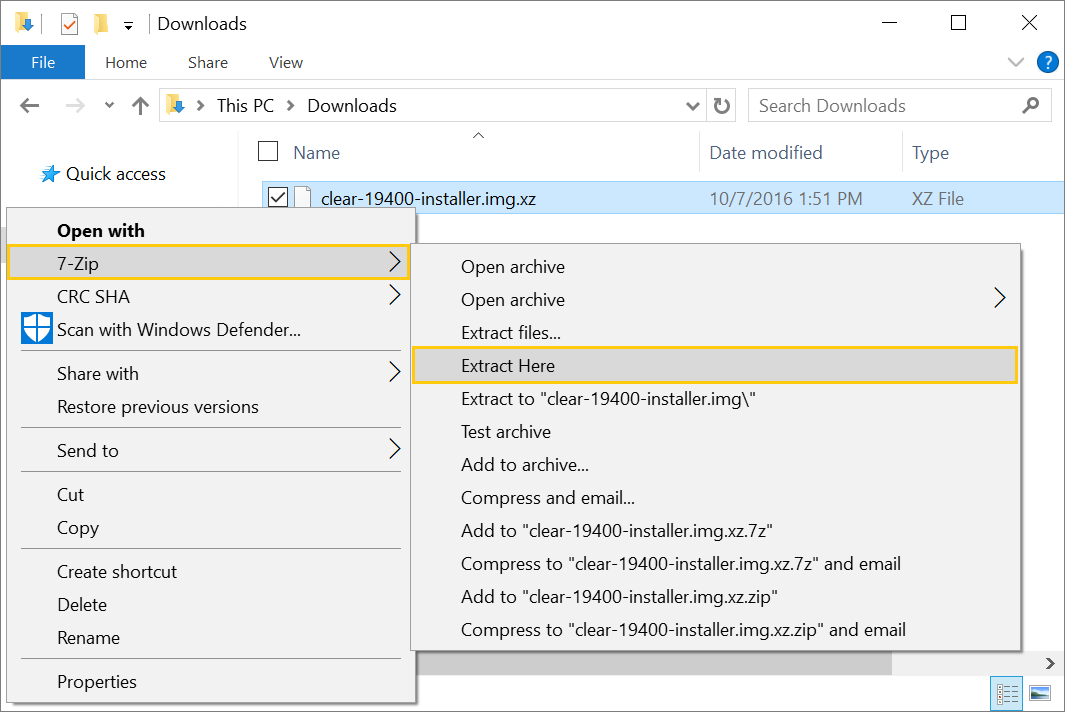Click the search magnifier icon
Screen dimensions: 1065x712
tap(1030, 105)
